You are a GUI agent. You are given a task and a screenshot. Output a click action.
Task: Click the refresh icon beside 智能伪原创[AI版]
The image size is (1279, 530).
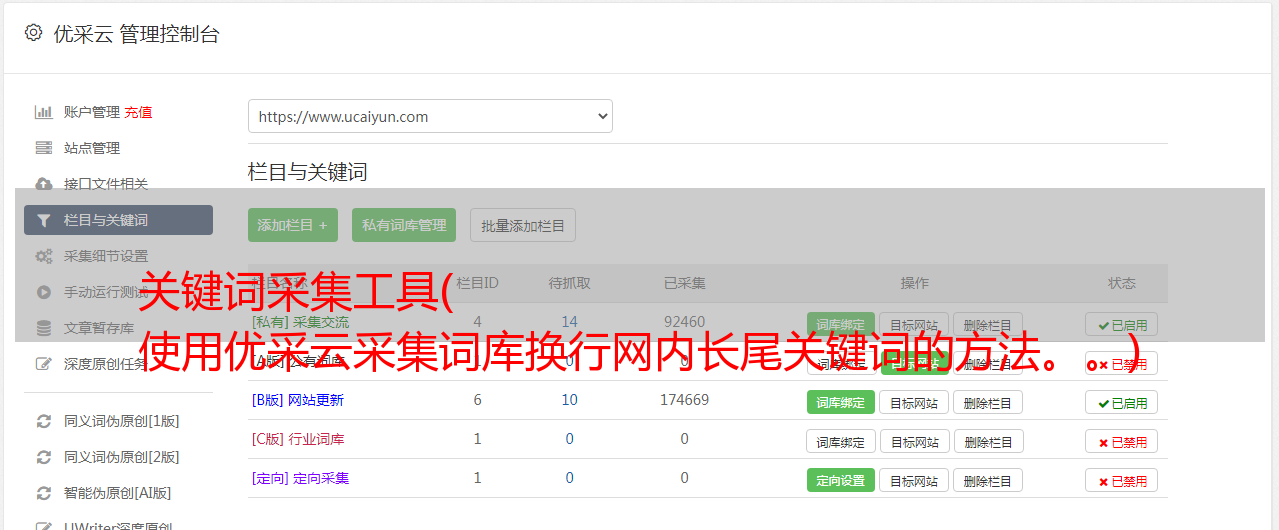(44, 493)
